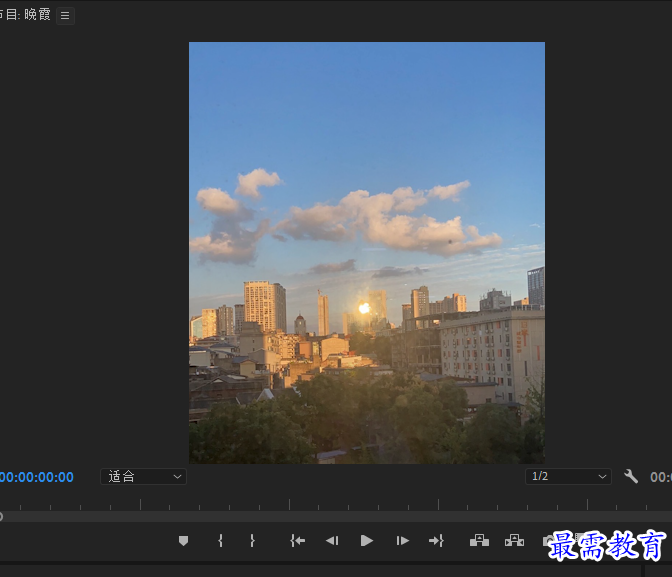
Task: Click the Mark In button
Action: [x=220, y=541]
